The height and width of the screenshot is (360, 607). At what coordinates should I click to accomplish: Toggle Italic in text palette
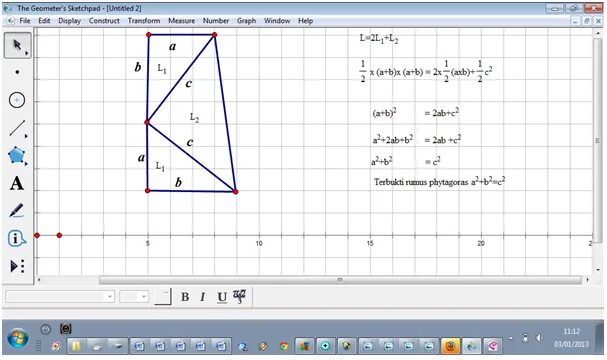tap(202, 297)
